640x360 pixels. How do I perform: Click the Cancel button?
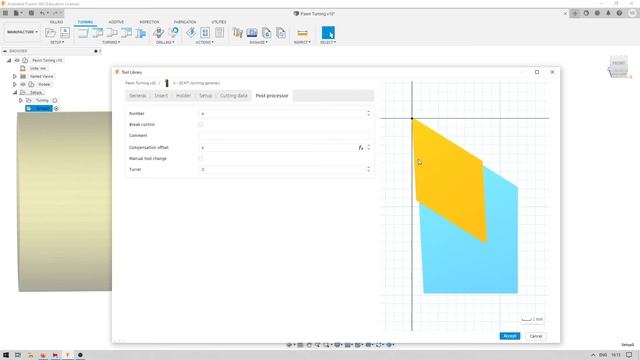(536, 336)
